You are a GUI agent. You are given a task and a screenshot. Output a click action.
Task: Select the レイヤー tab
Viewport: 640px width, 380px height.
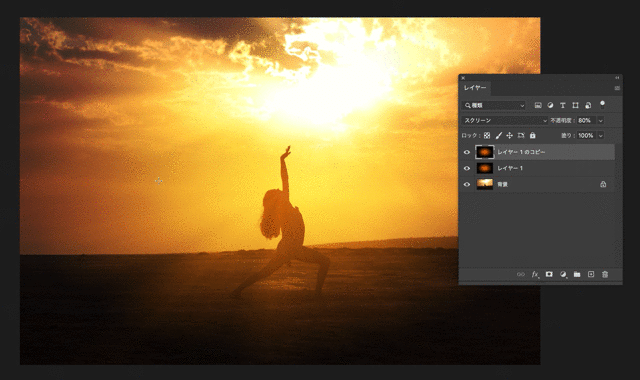point(475,88)
